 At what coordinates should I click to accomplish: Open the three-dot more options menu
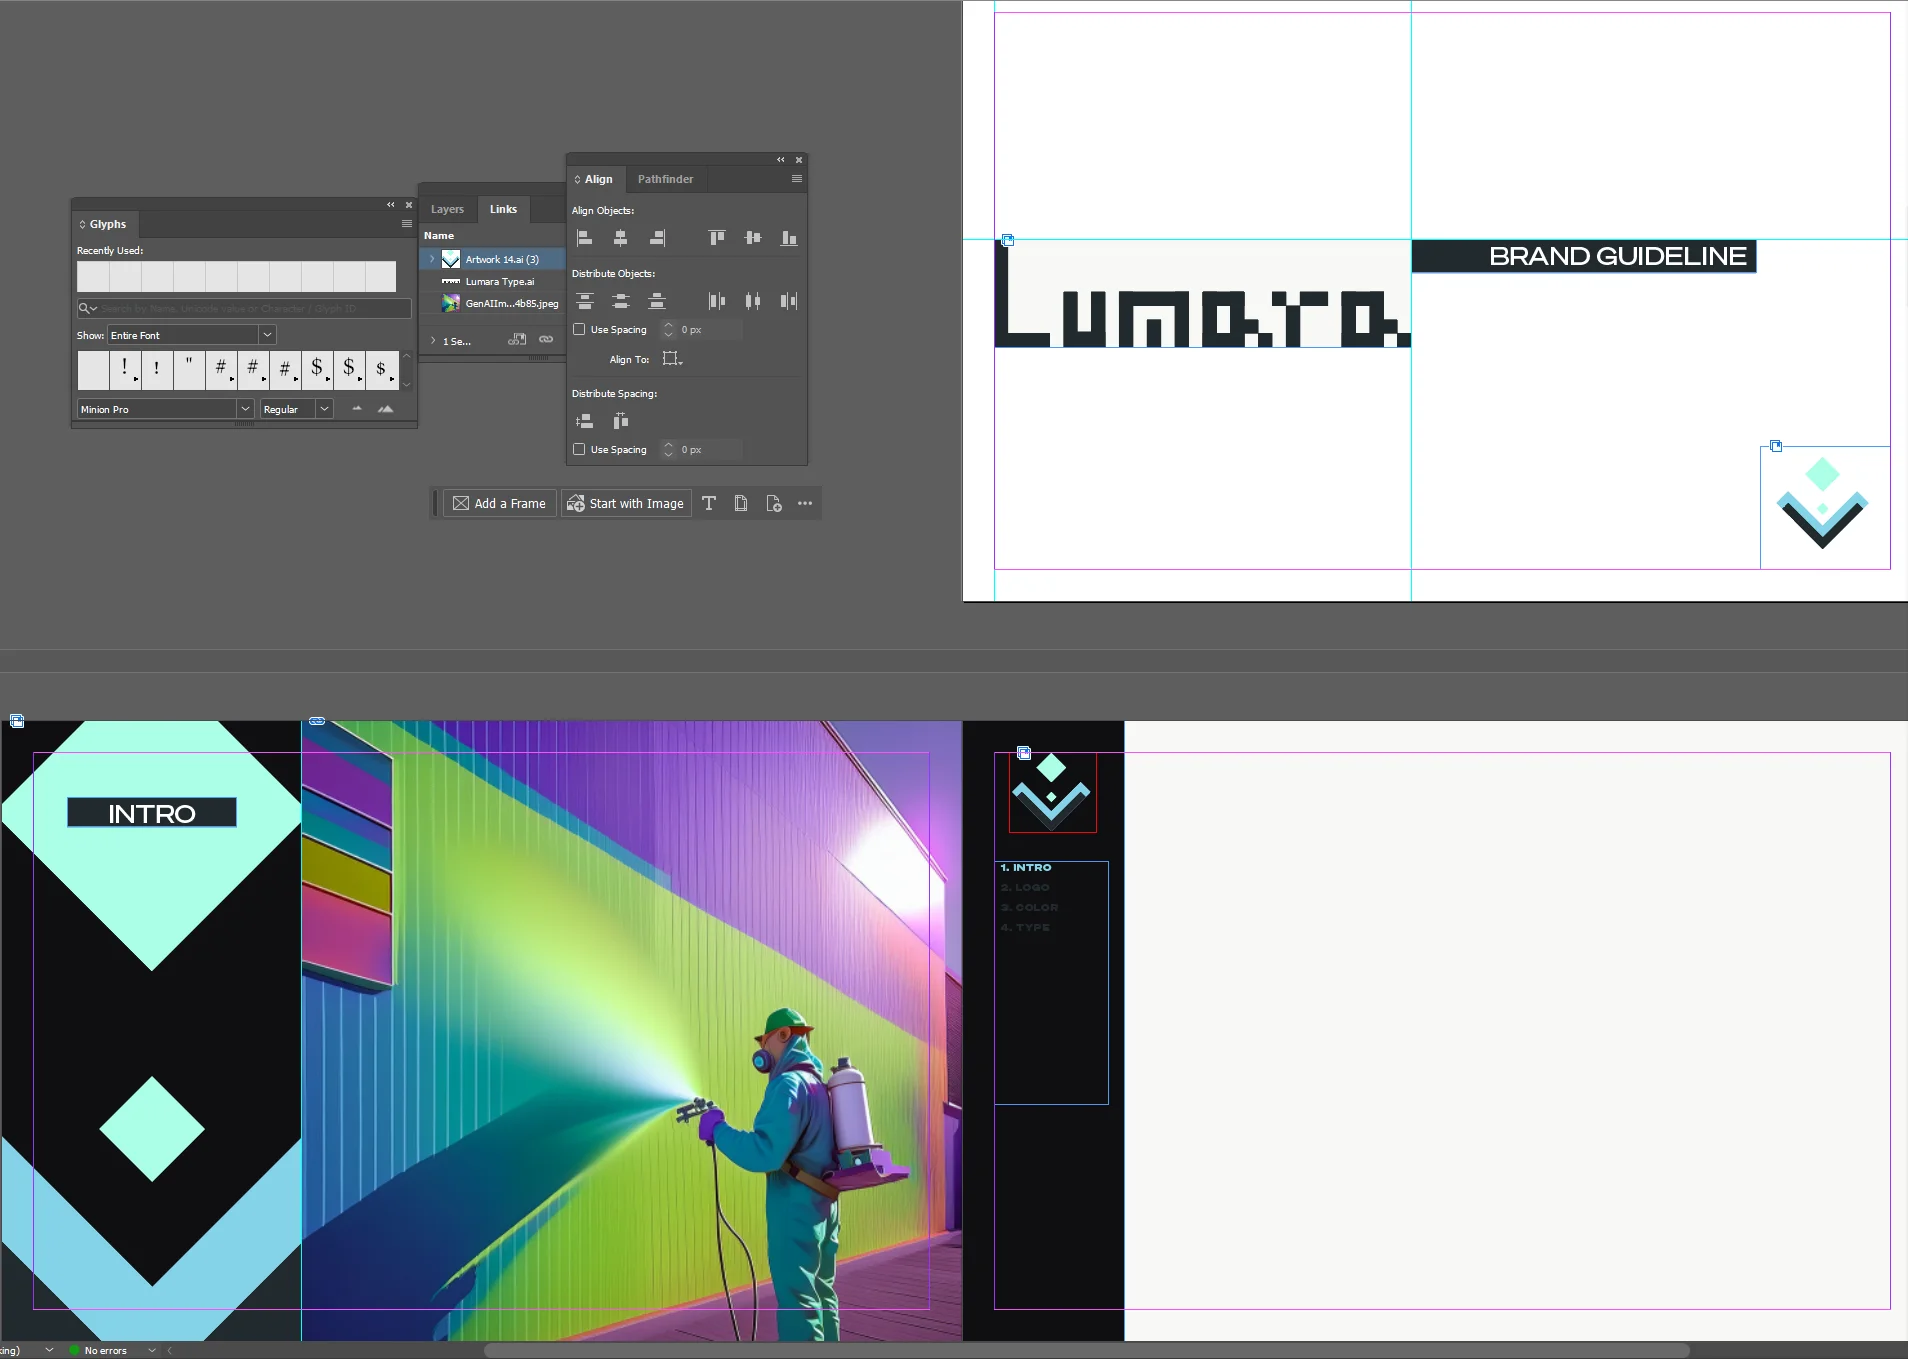(x=805, y=503)
